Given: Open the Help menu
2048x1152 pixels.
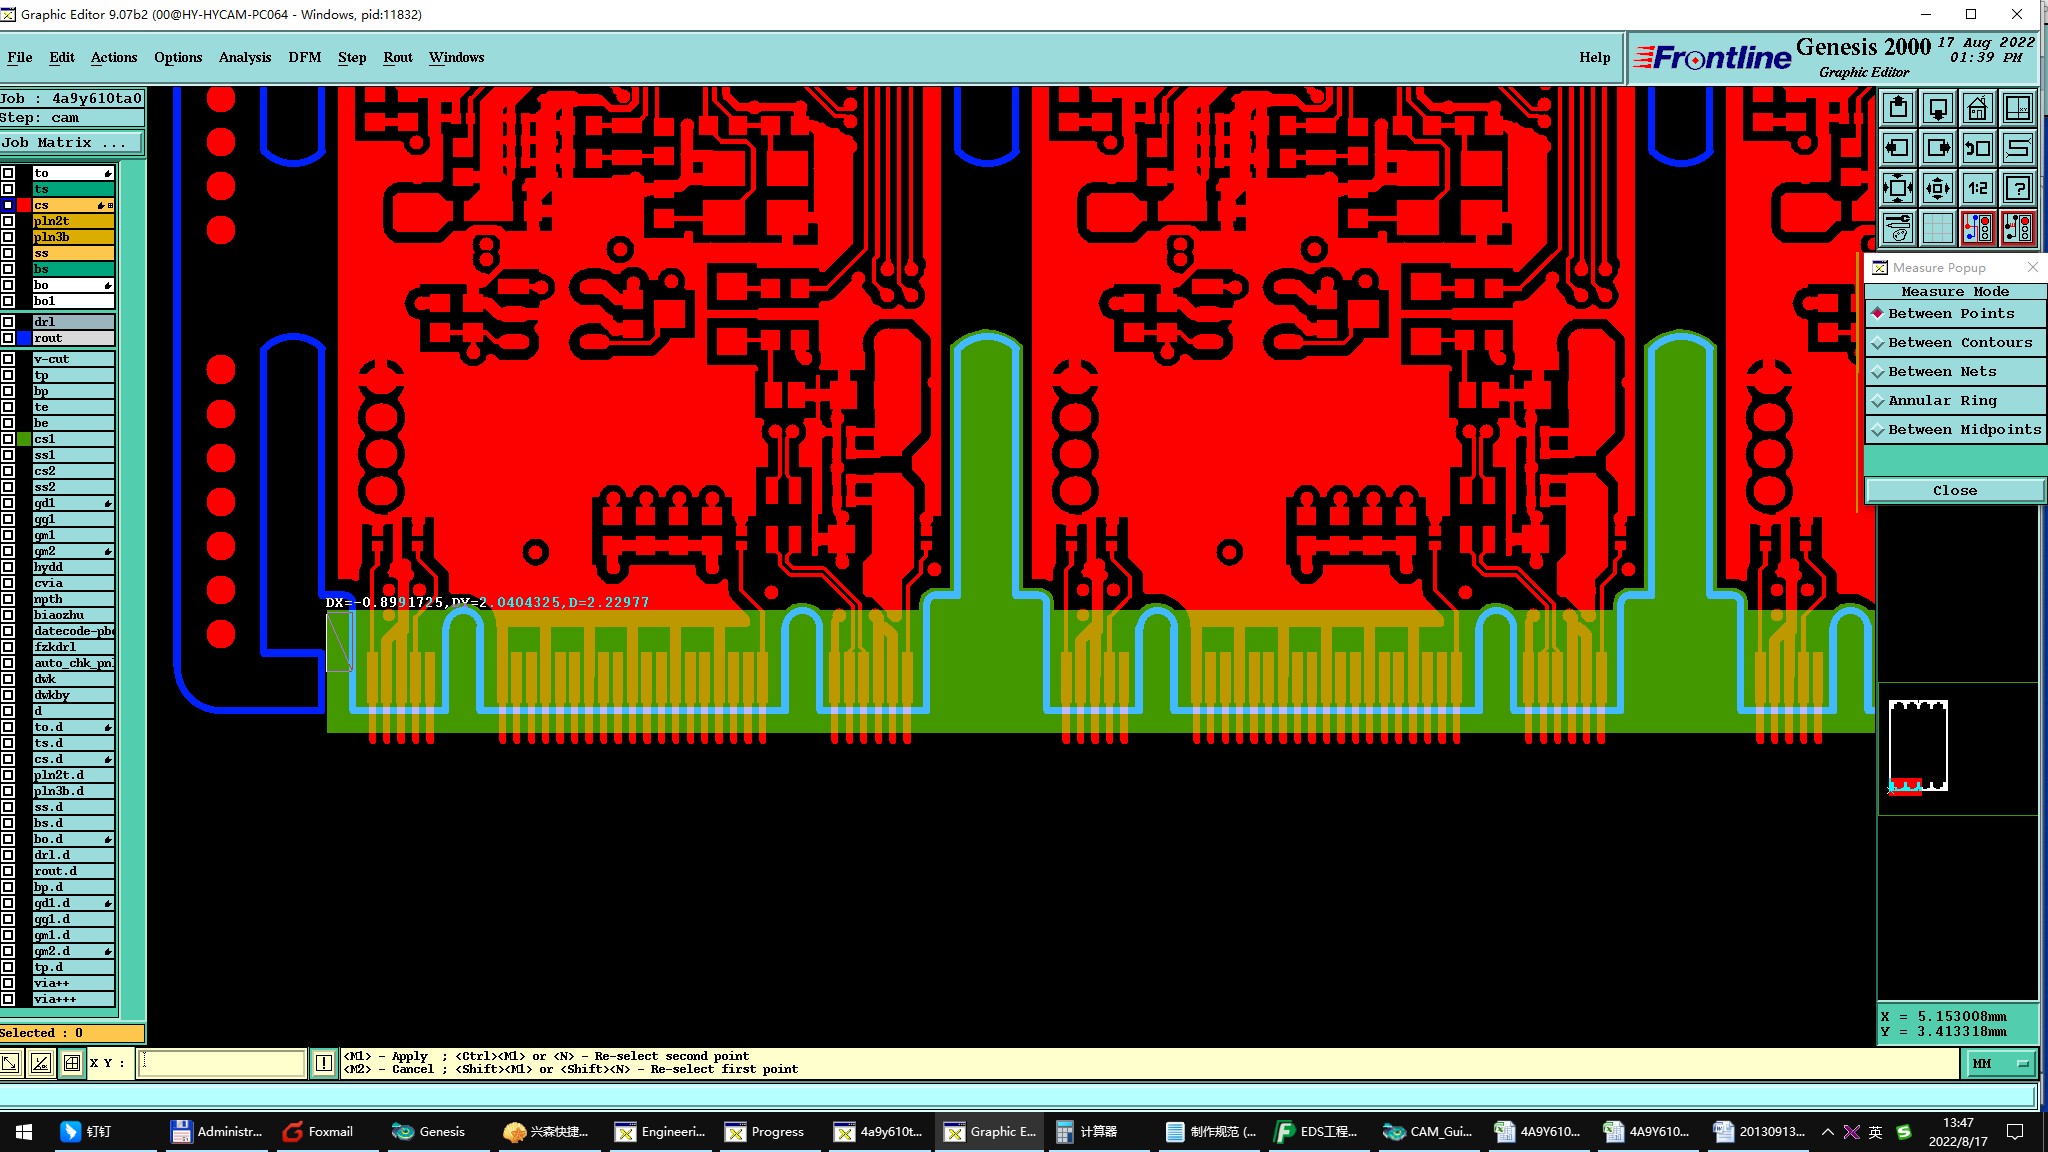Looking at the screenshot, I should (1595, 58).
